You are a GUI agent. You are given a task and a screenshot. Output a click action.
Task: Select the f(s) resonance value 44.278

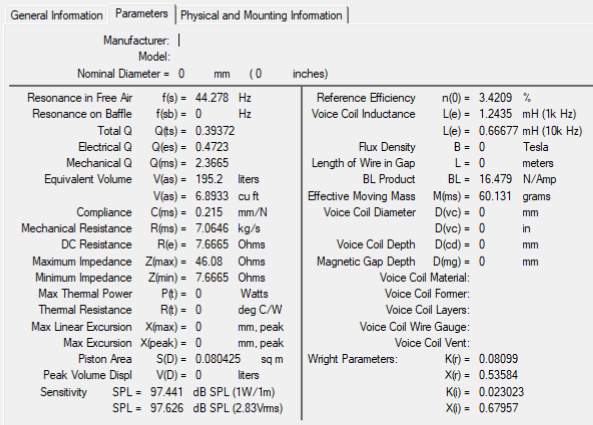coord(212,98)
